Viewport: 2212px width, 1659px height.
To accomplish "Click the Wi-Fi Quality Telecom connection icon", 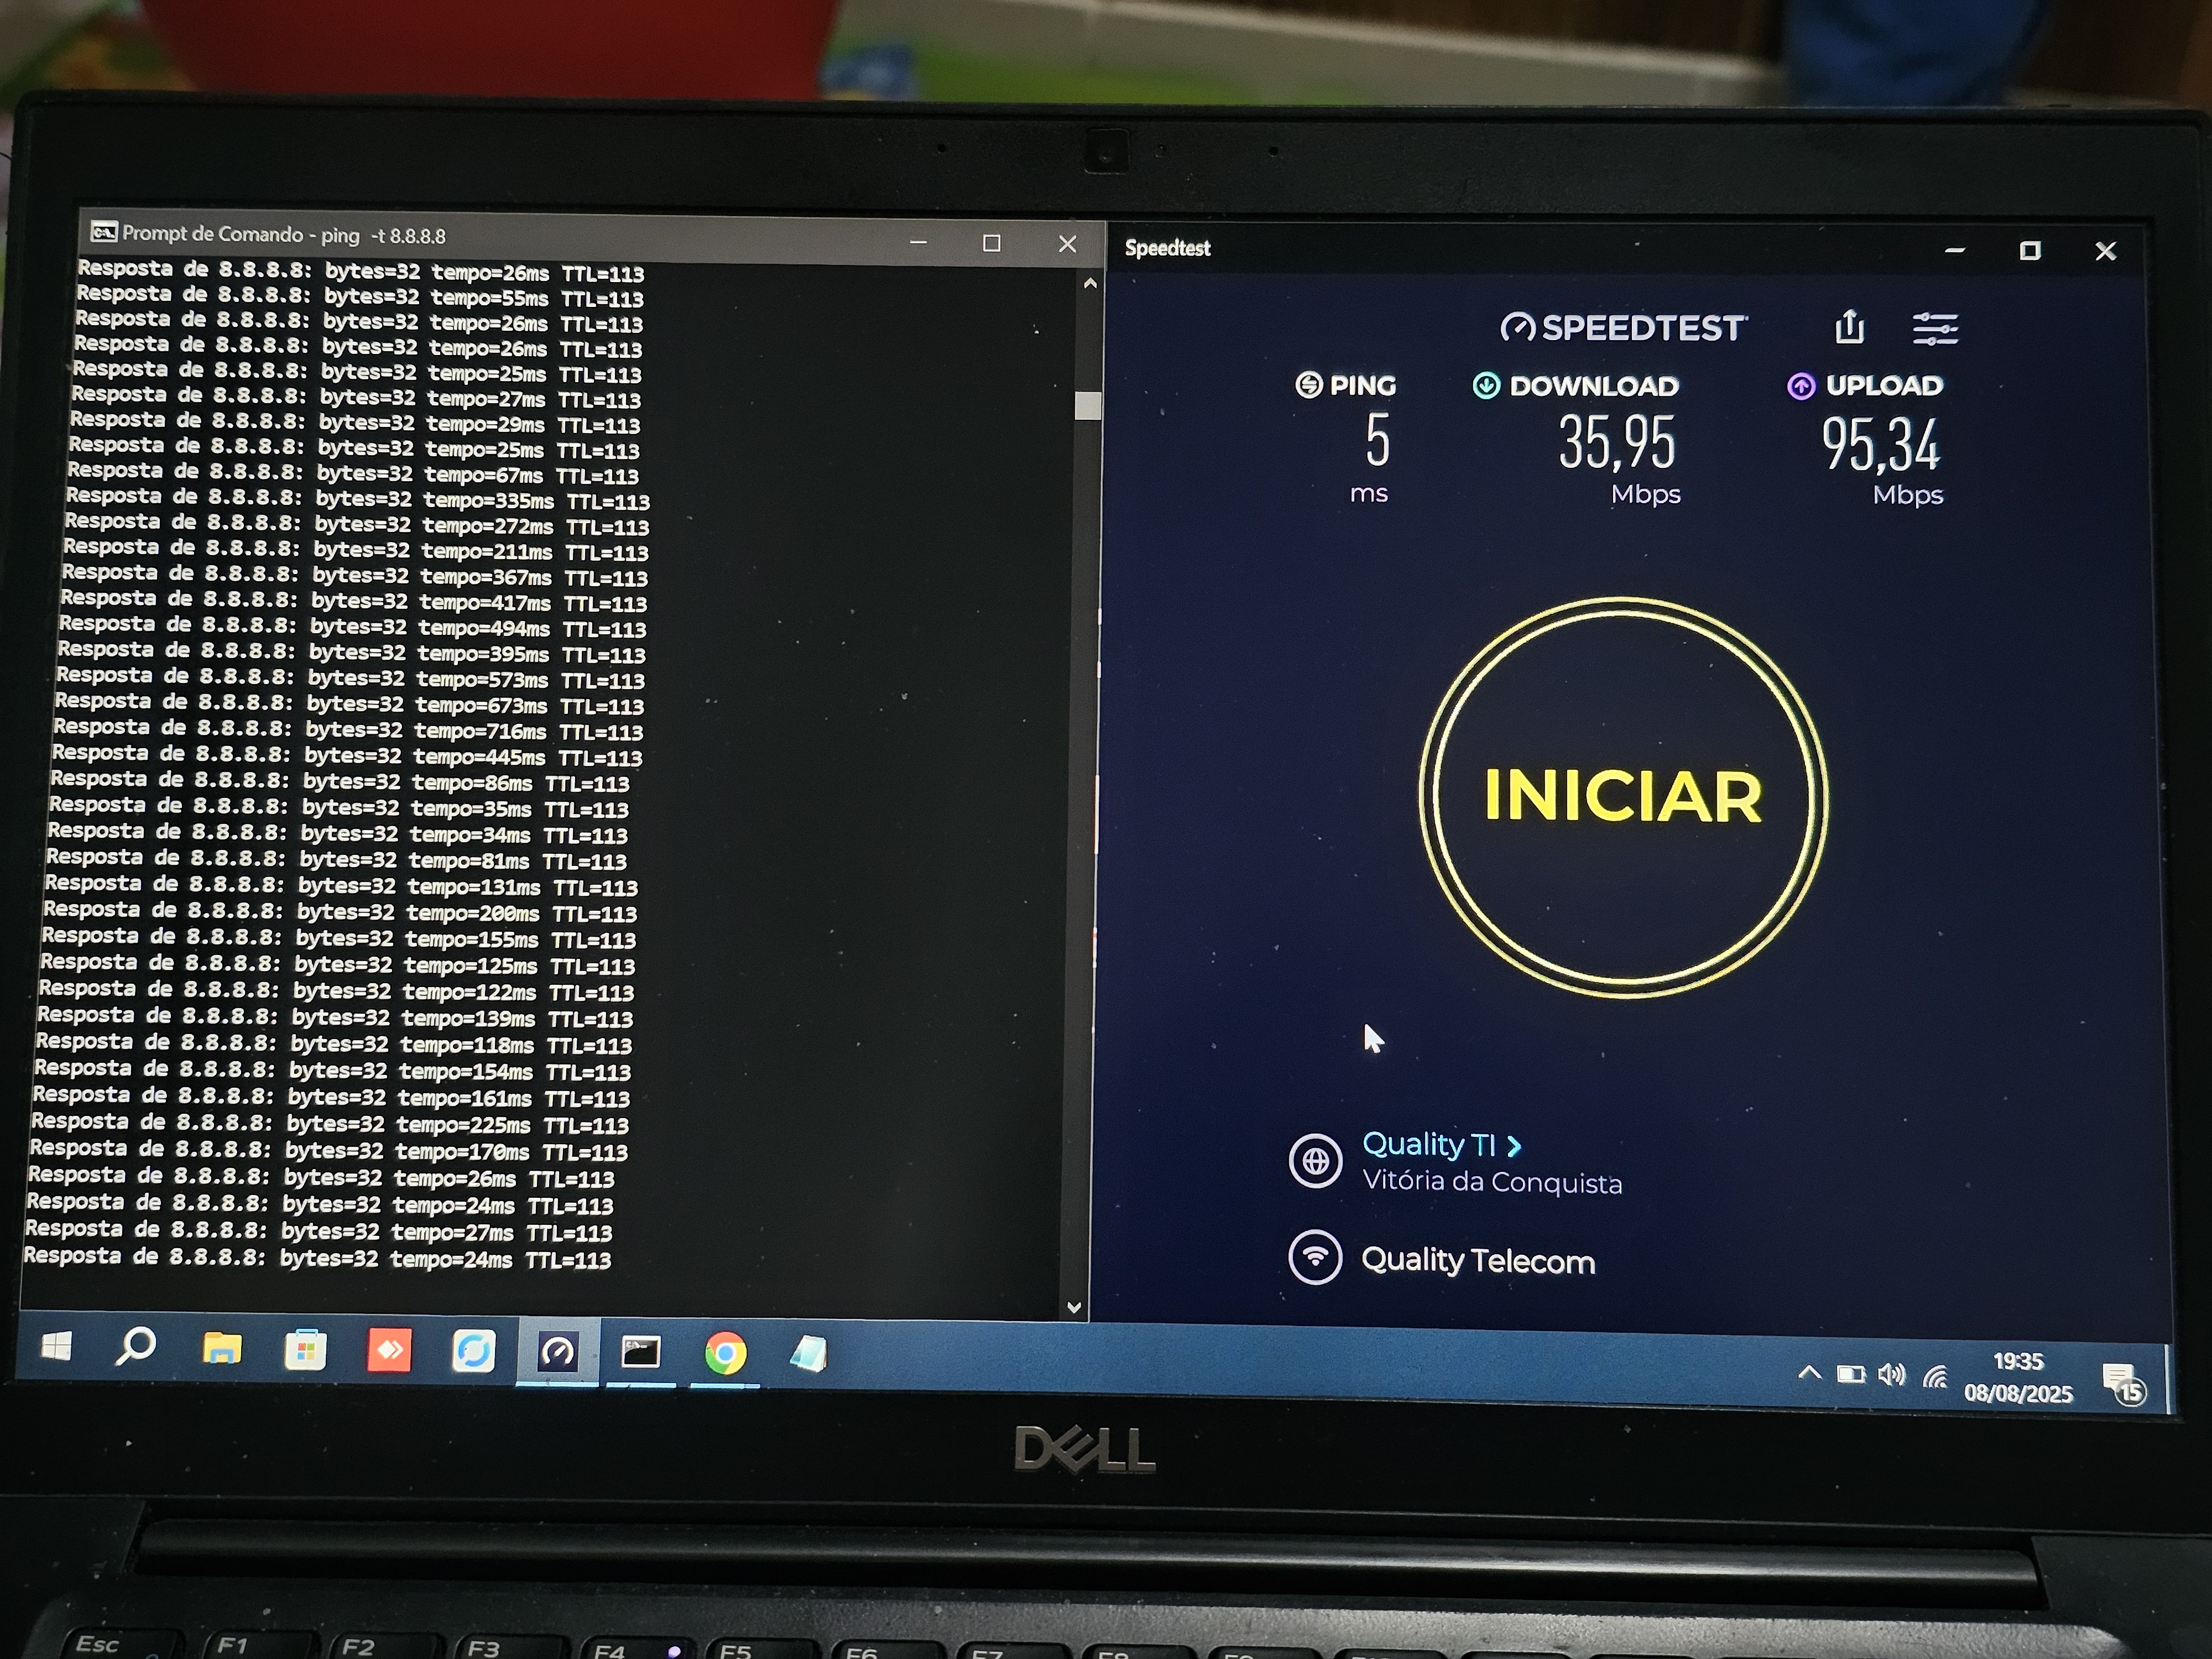I will point(1315,1257).
